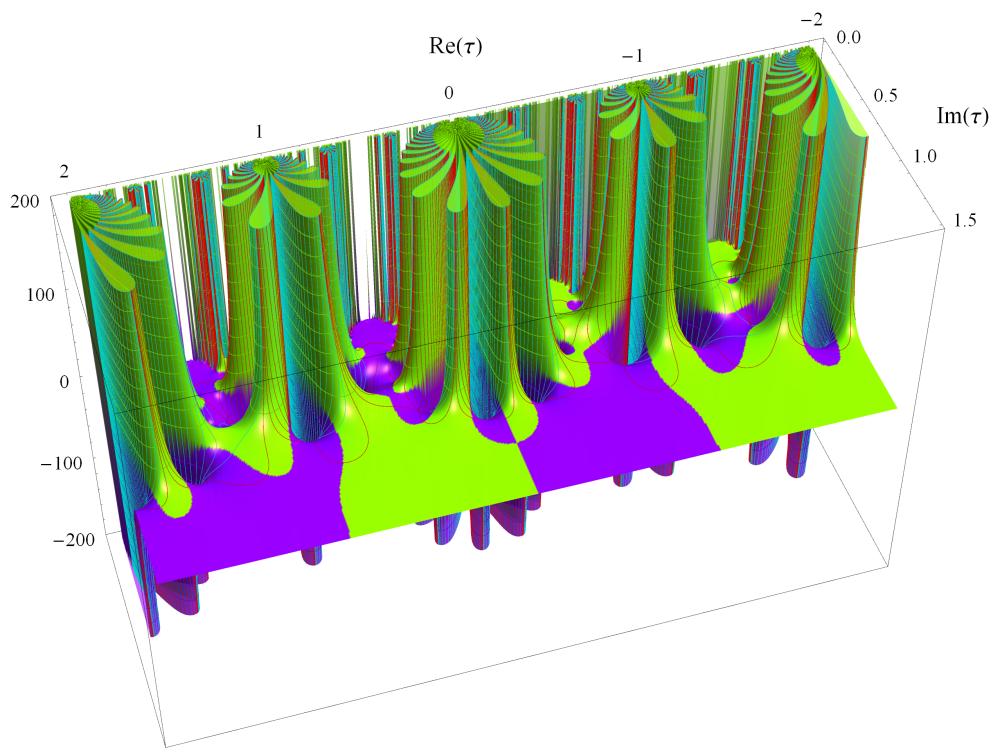The width and height of the screenshot is (1000, 756).
Task: Click tick label −1 on the Re(τ) axis
Action: click(631, 55)
